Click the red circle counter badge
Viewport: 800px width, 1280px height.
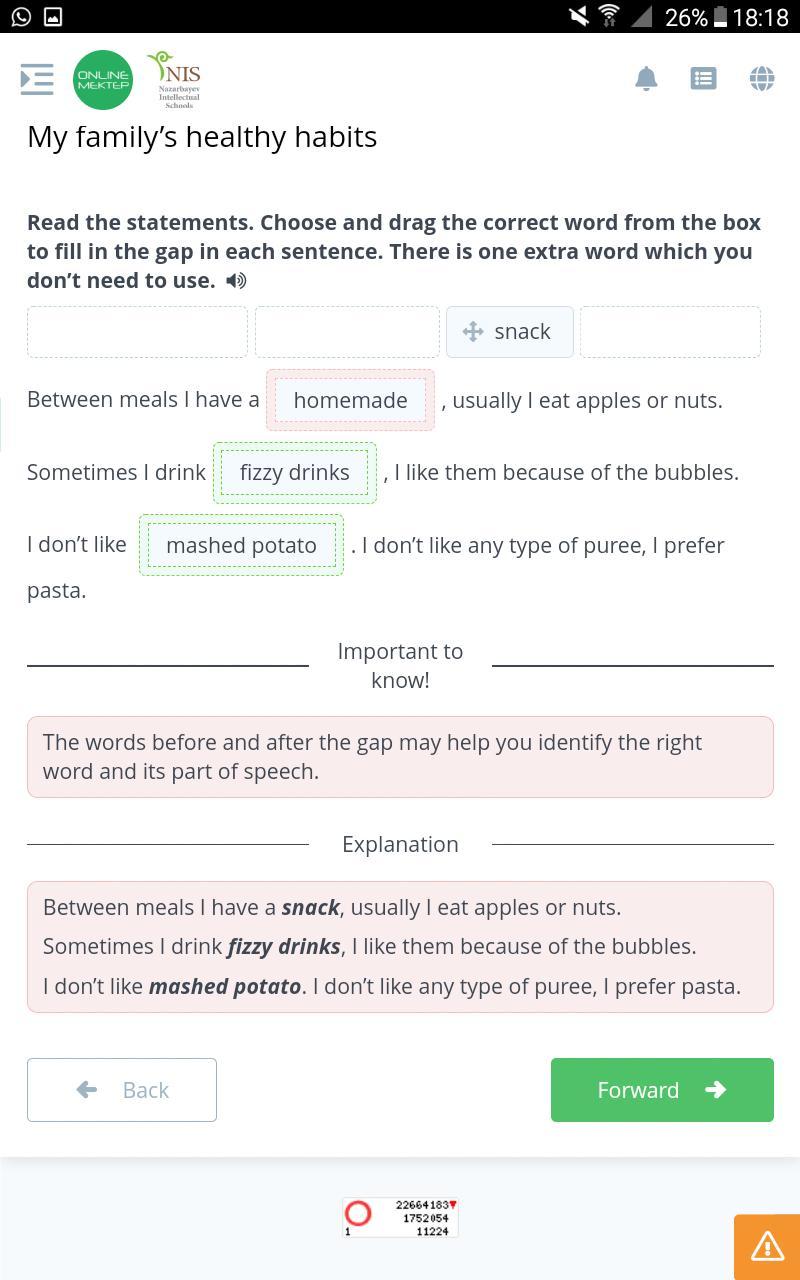click(358, 1213)
